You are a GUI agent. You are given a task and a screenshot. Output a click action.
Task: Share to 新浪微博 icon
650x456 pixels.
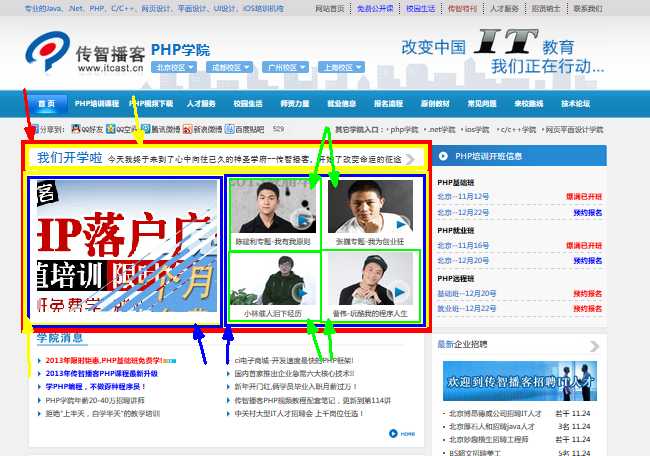coord(188,129)
